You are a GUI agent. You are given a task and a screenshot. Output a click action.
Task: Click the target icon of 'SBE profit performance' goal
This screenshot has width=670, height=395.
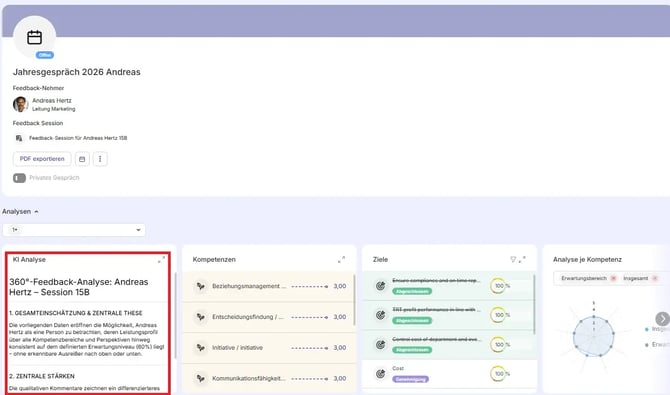pos(380,315)
